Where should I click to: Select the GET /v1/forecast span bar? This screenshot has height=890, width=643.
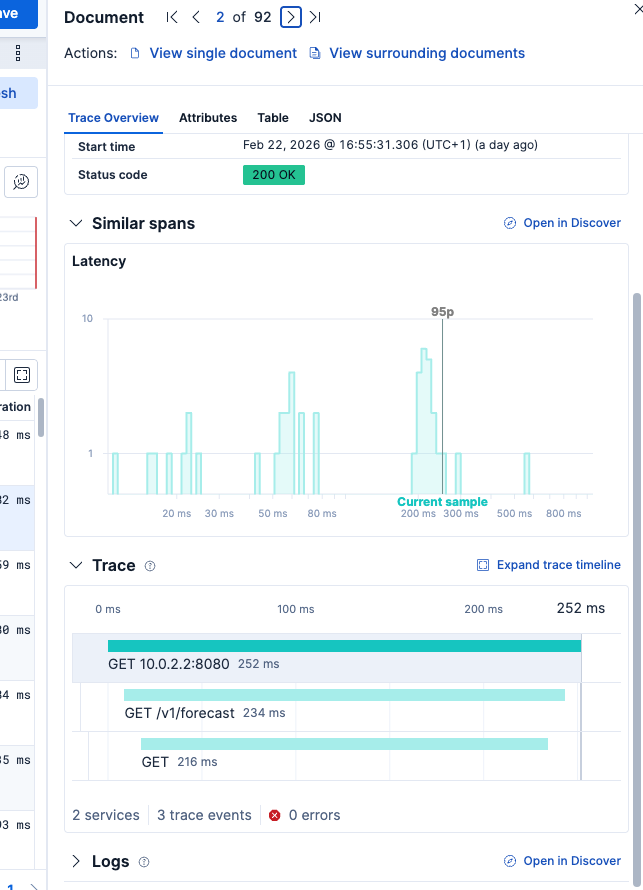coord(345,694)
